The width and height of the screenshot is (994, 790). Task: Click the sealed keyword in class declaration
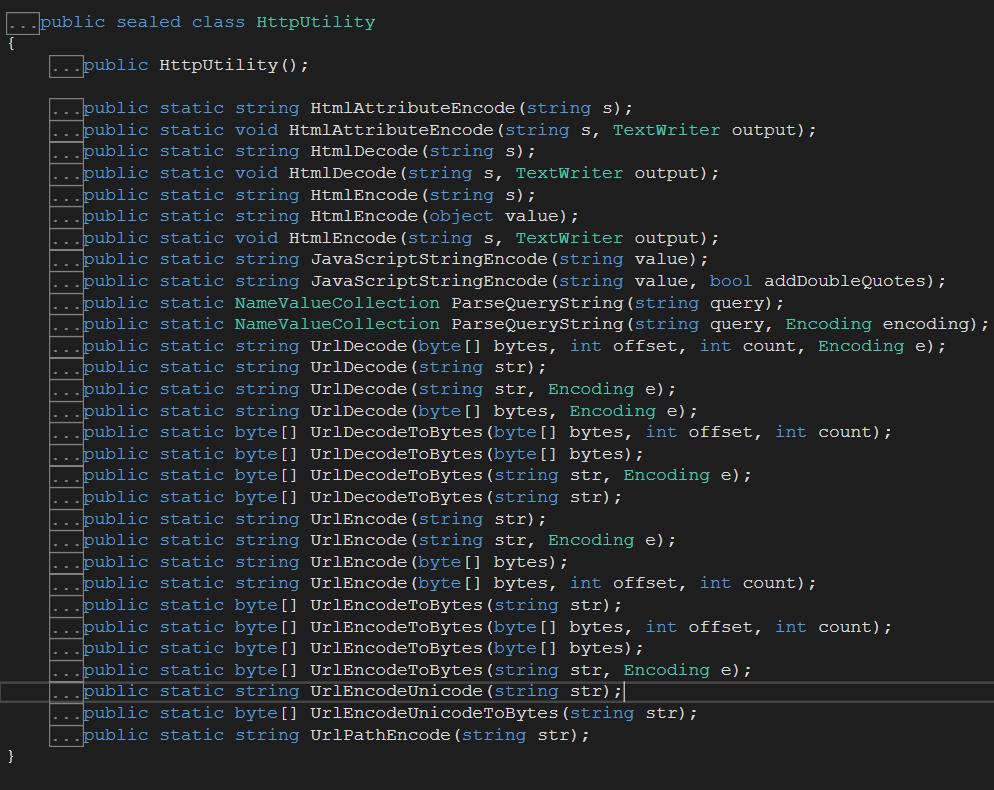(148, 22)
